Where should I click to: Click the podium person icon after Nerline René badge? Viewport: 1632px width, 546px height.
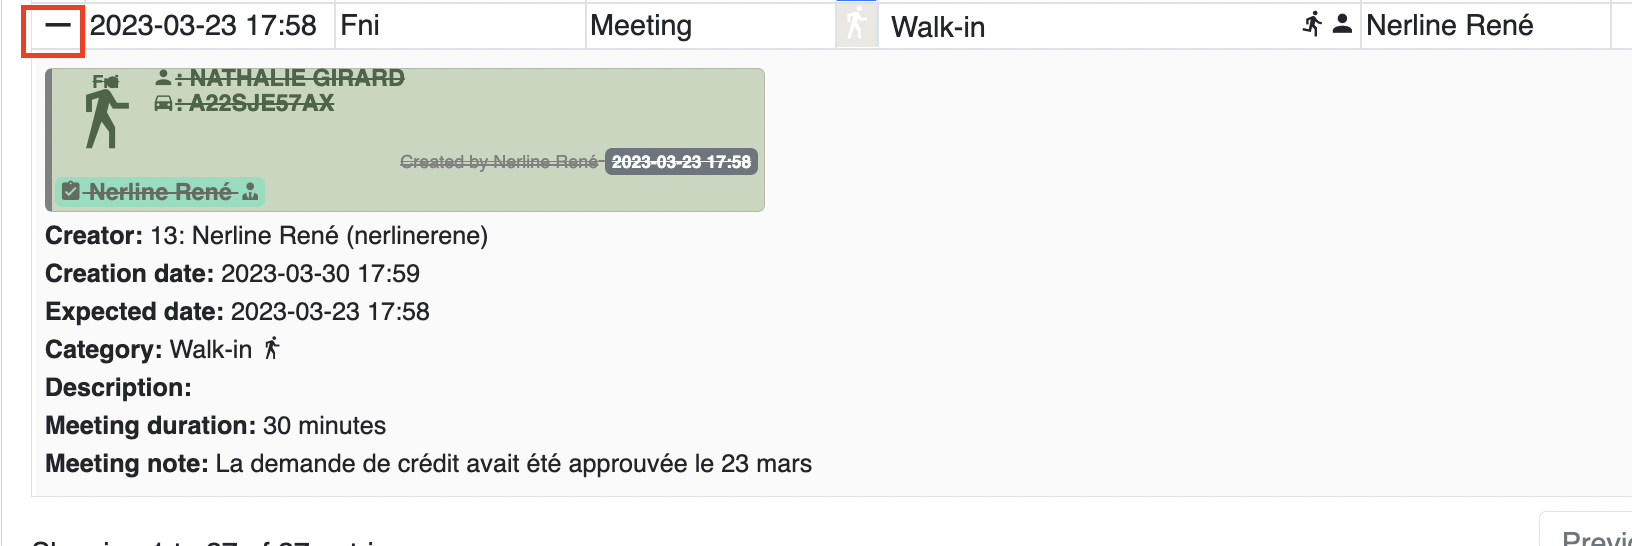(250, 191)
